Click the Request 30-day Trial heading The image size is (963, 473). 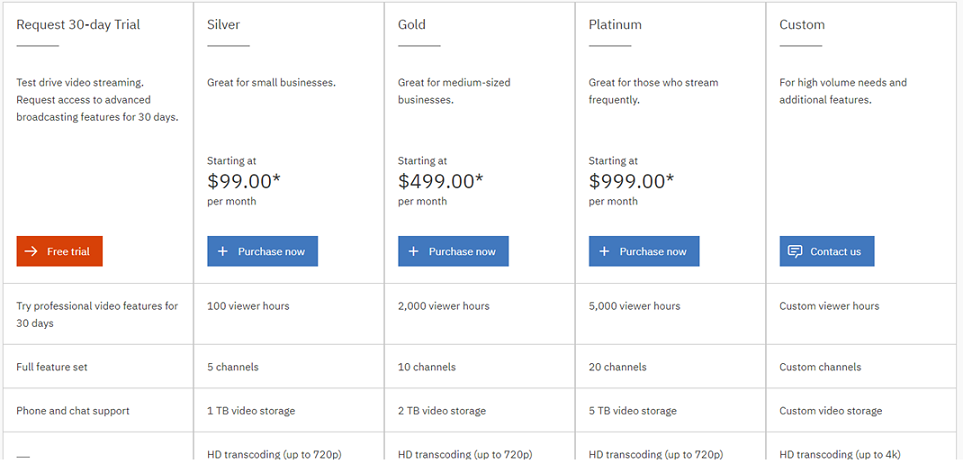click(x=78, y=25)
